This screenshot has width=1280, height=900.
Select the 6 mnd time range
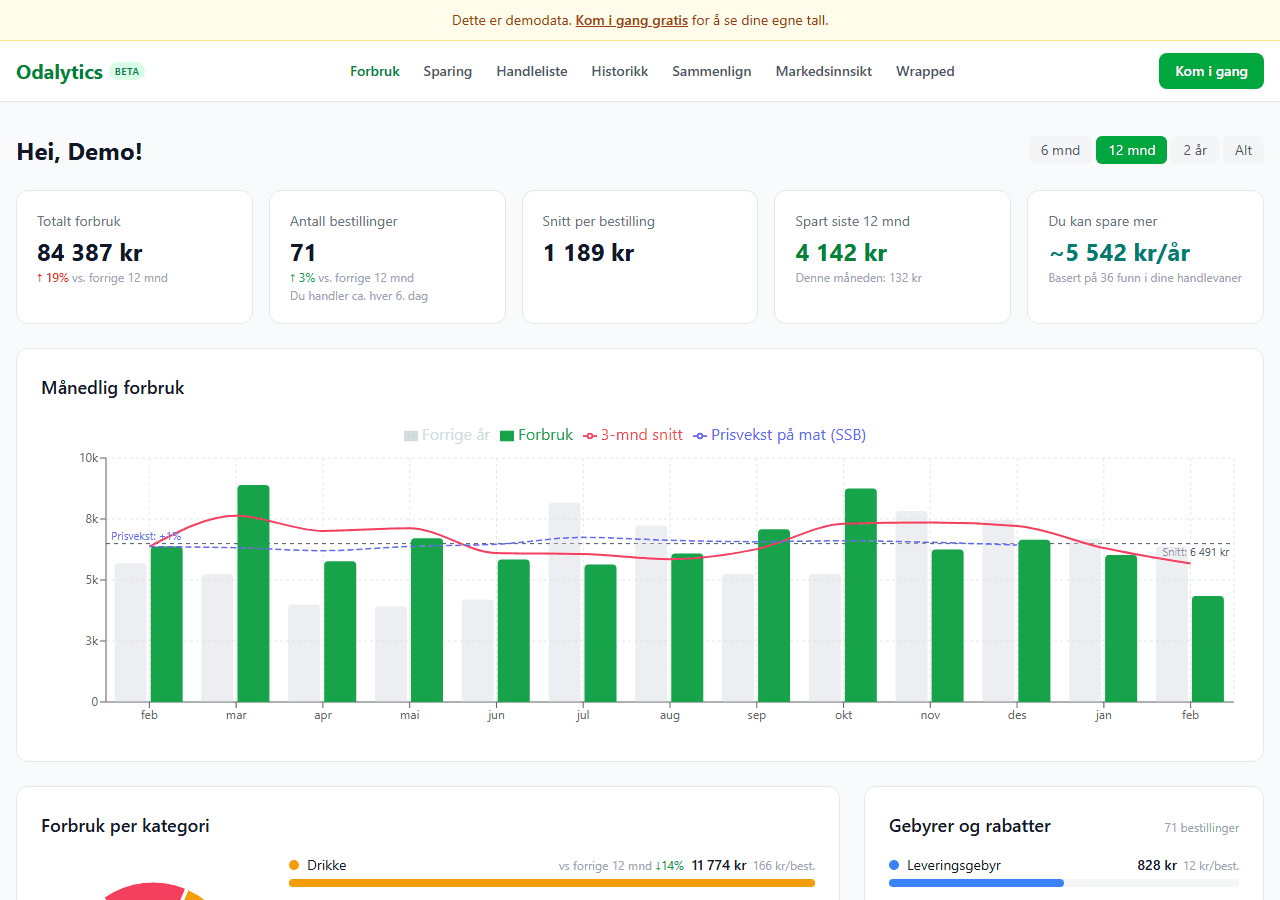[1060, 150]
